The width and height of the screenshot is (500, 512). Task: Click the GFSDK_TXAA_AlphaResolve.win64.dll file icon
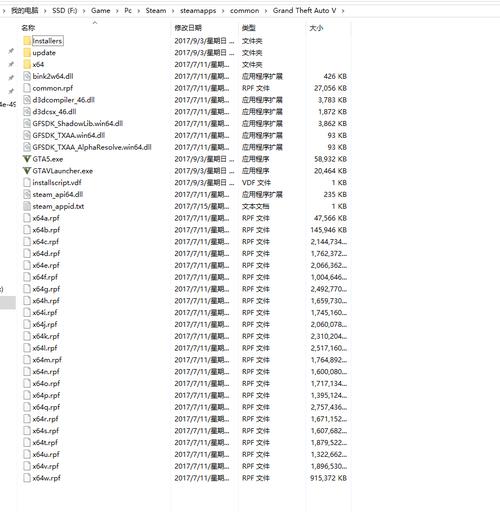click(x=27, y=147)
